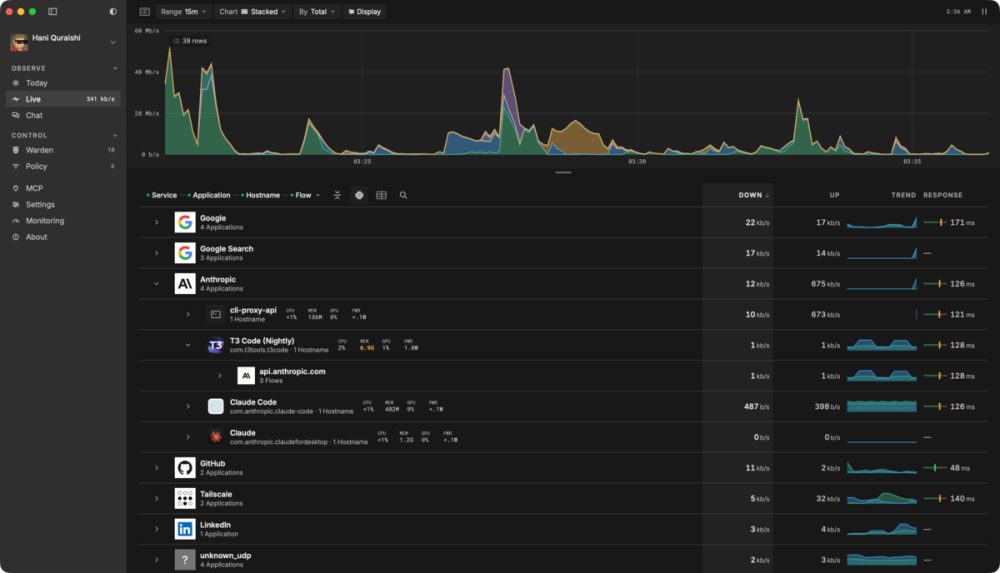
Task: Click the unknown_udp question mark icon
Action: click(x=185, y=560)
